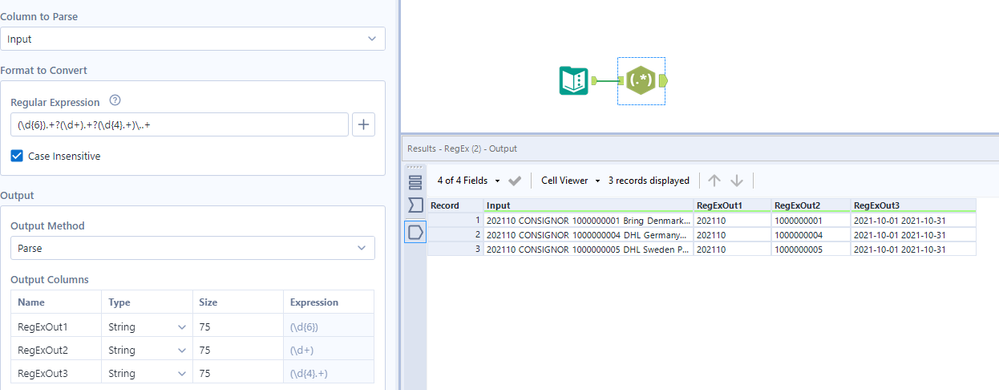Click the (\d+) expression cell
Screen dimensions: 999x390
(x=328, y=350)
